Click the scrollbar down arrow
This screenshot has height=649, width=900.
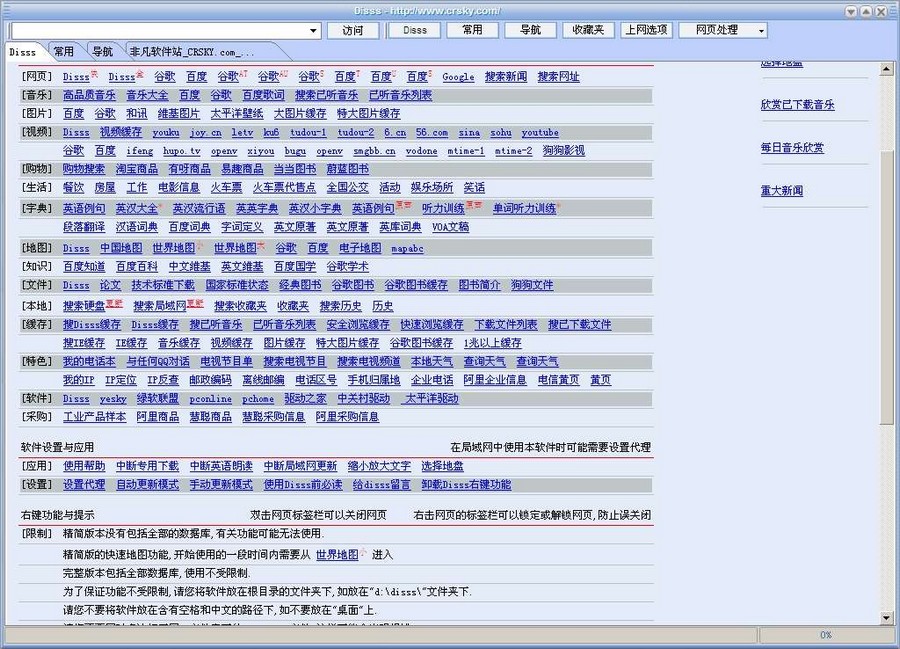pos(886,618)
